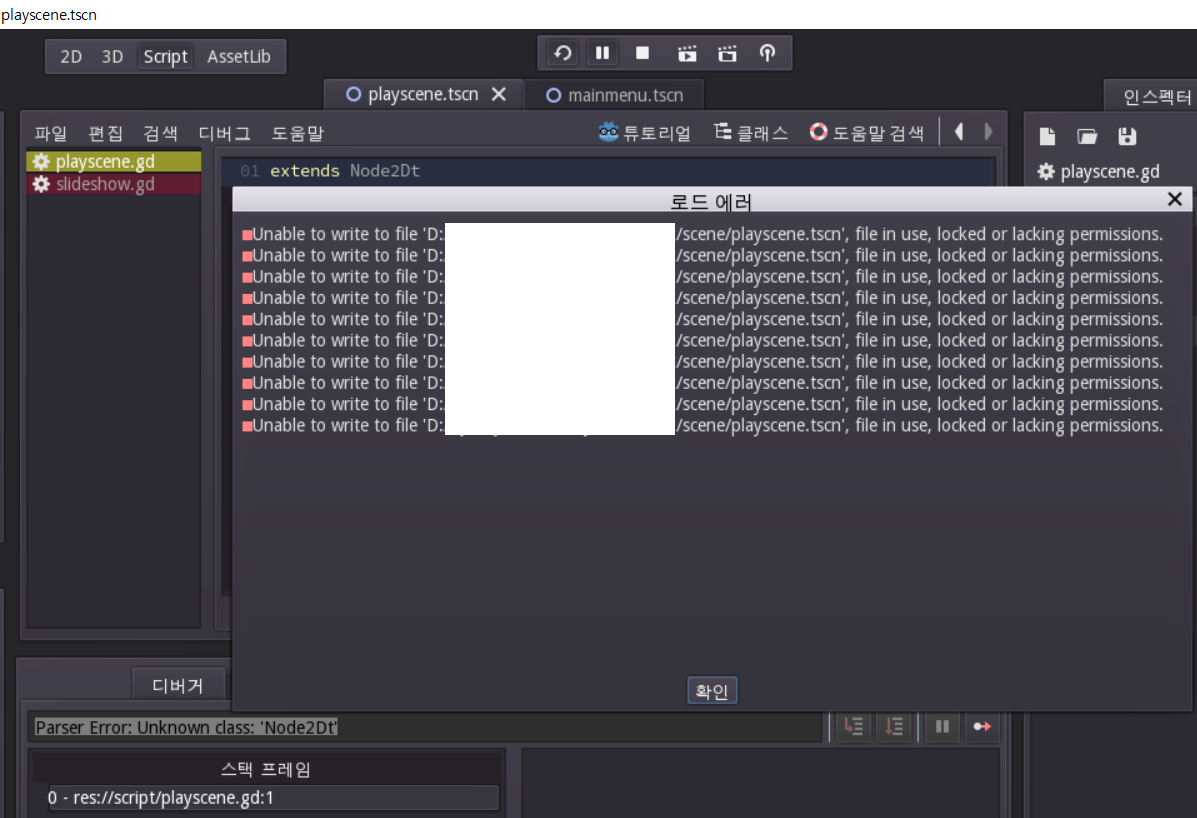Click debugger Step Over icon
The width and height of the screenshot is (1197, 818).
click(x=893, y=726)
